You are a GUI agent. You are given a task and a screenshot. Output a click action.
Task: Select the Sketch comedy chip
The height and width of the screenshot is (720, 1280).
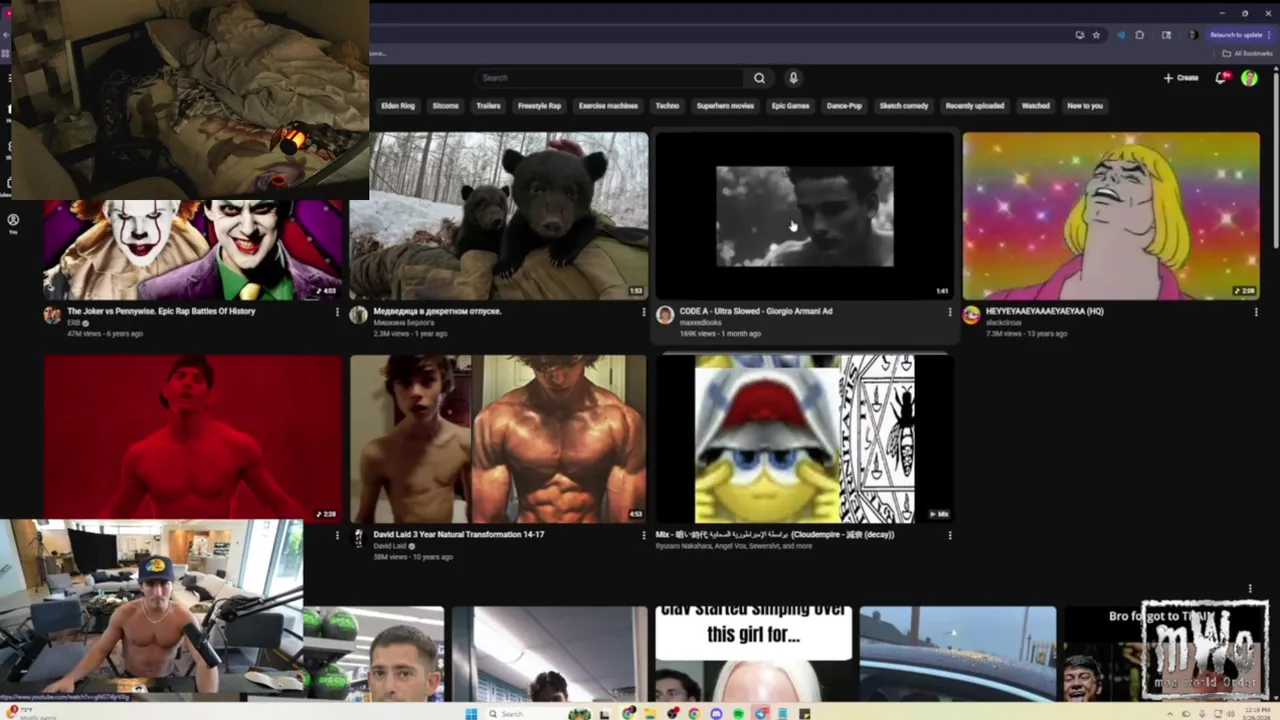click(x=904, y=106)
